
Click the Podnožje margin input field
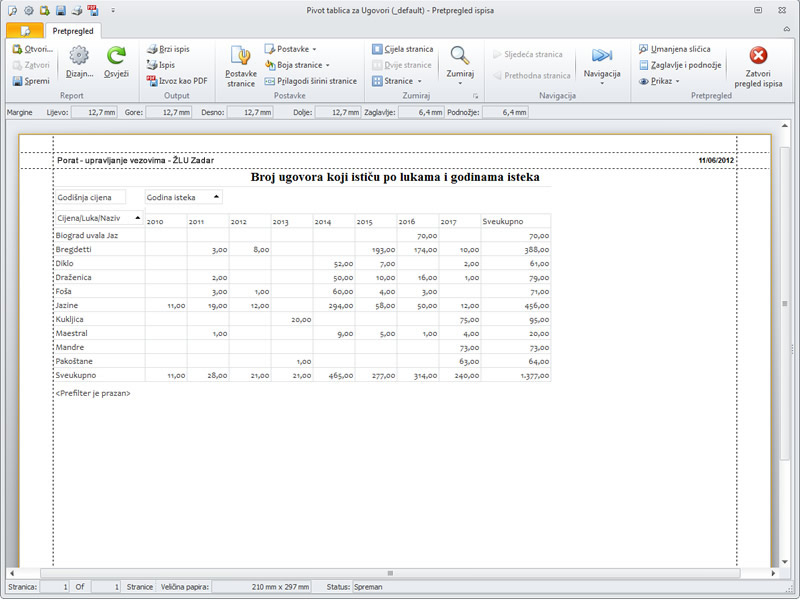505,112
